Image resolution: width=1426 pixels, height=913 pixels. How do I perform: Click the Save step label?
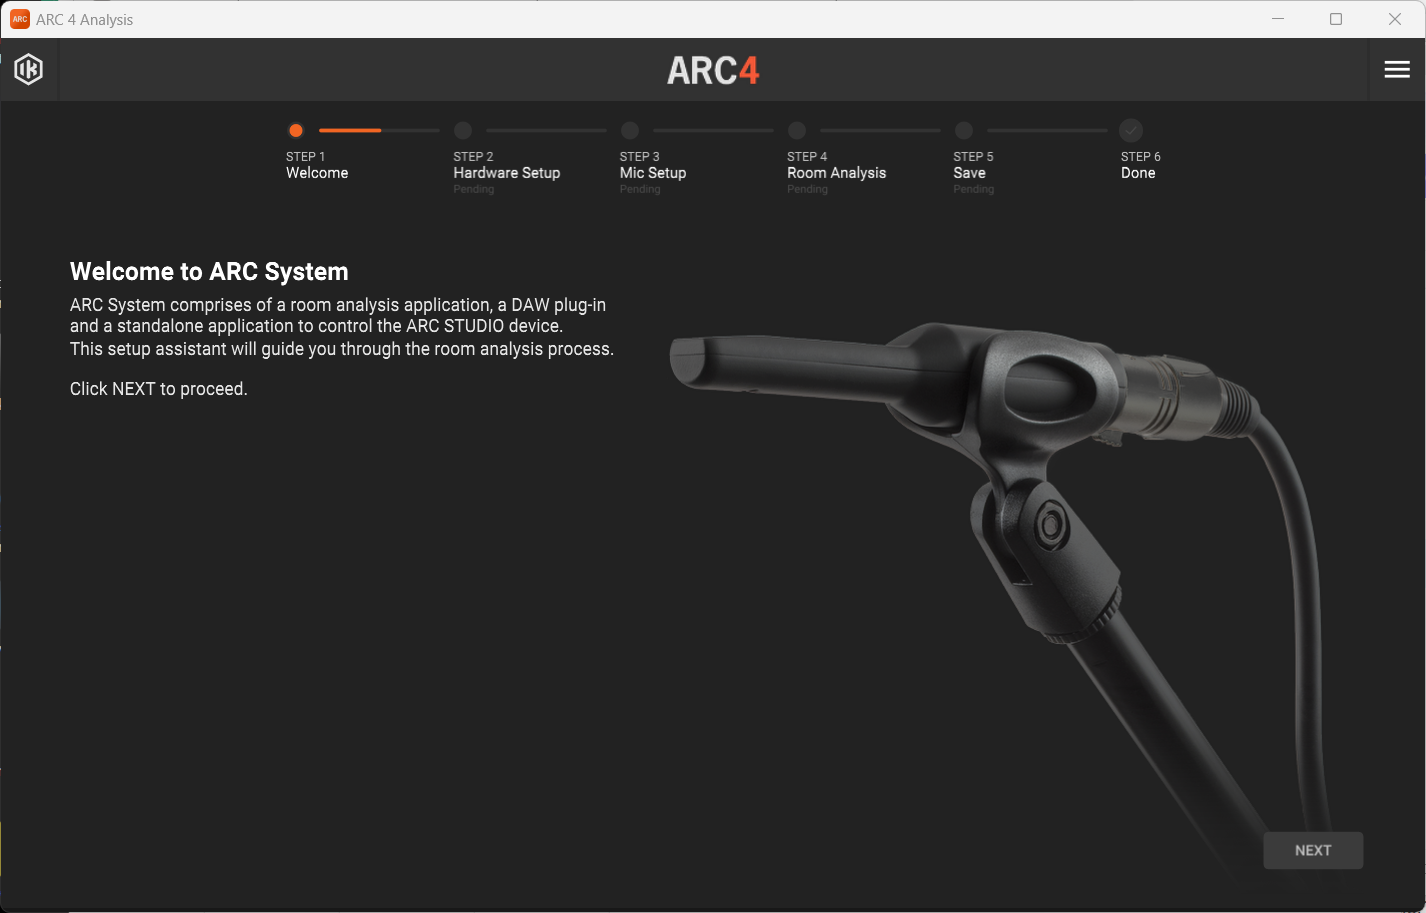[x=970, y=173]
